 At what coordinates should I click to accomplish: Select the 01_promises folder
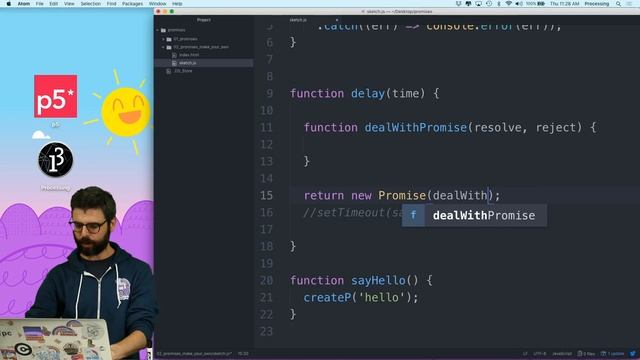click(x=185, y=39)
